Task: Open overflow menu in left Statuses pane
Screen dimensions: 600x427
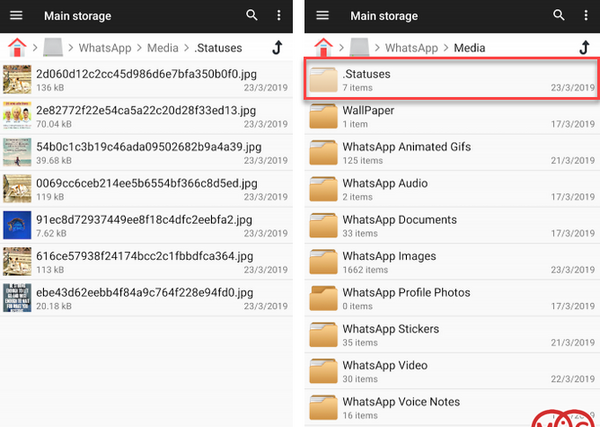Action: (279, 15)
